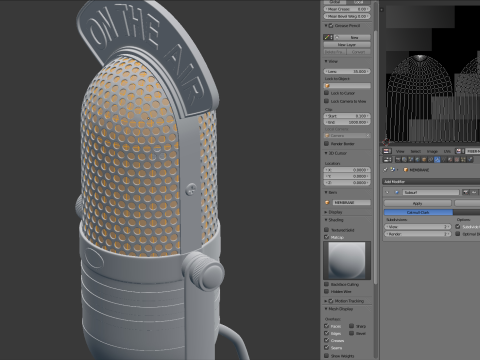
Task: Click the orange MEMBRANE object breadcrumb icon
Action: click(406, 170)
